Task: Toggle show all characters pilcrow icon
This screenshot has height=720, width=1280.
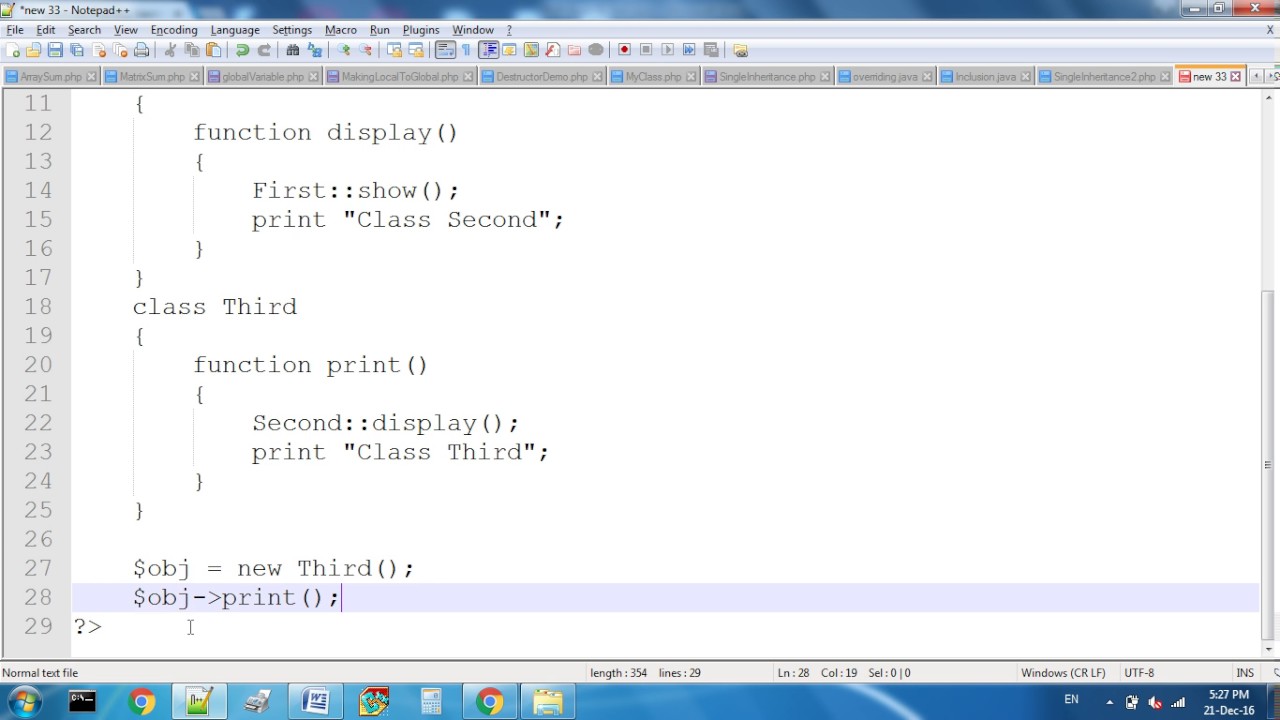Action: tap(466, 50)
